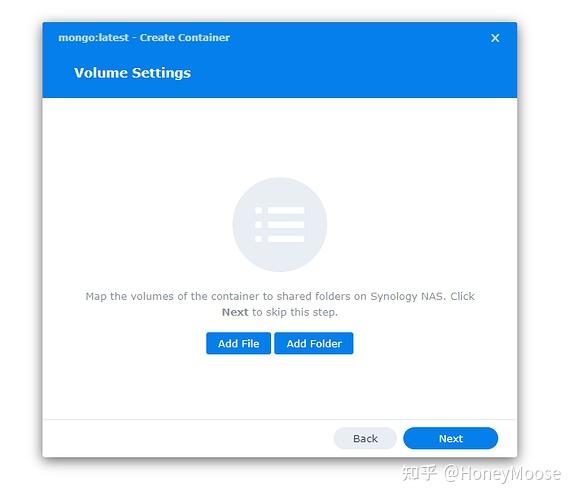Proceed with the blue Next button
Viewport: 575px width, 500px height.
451,438
